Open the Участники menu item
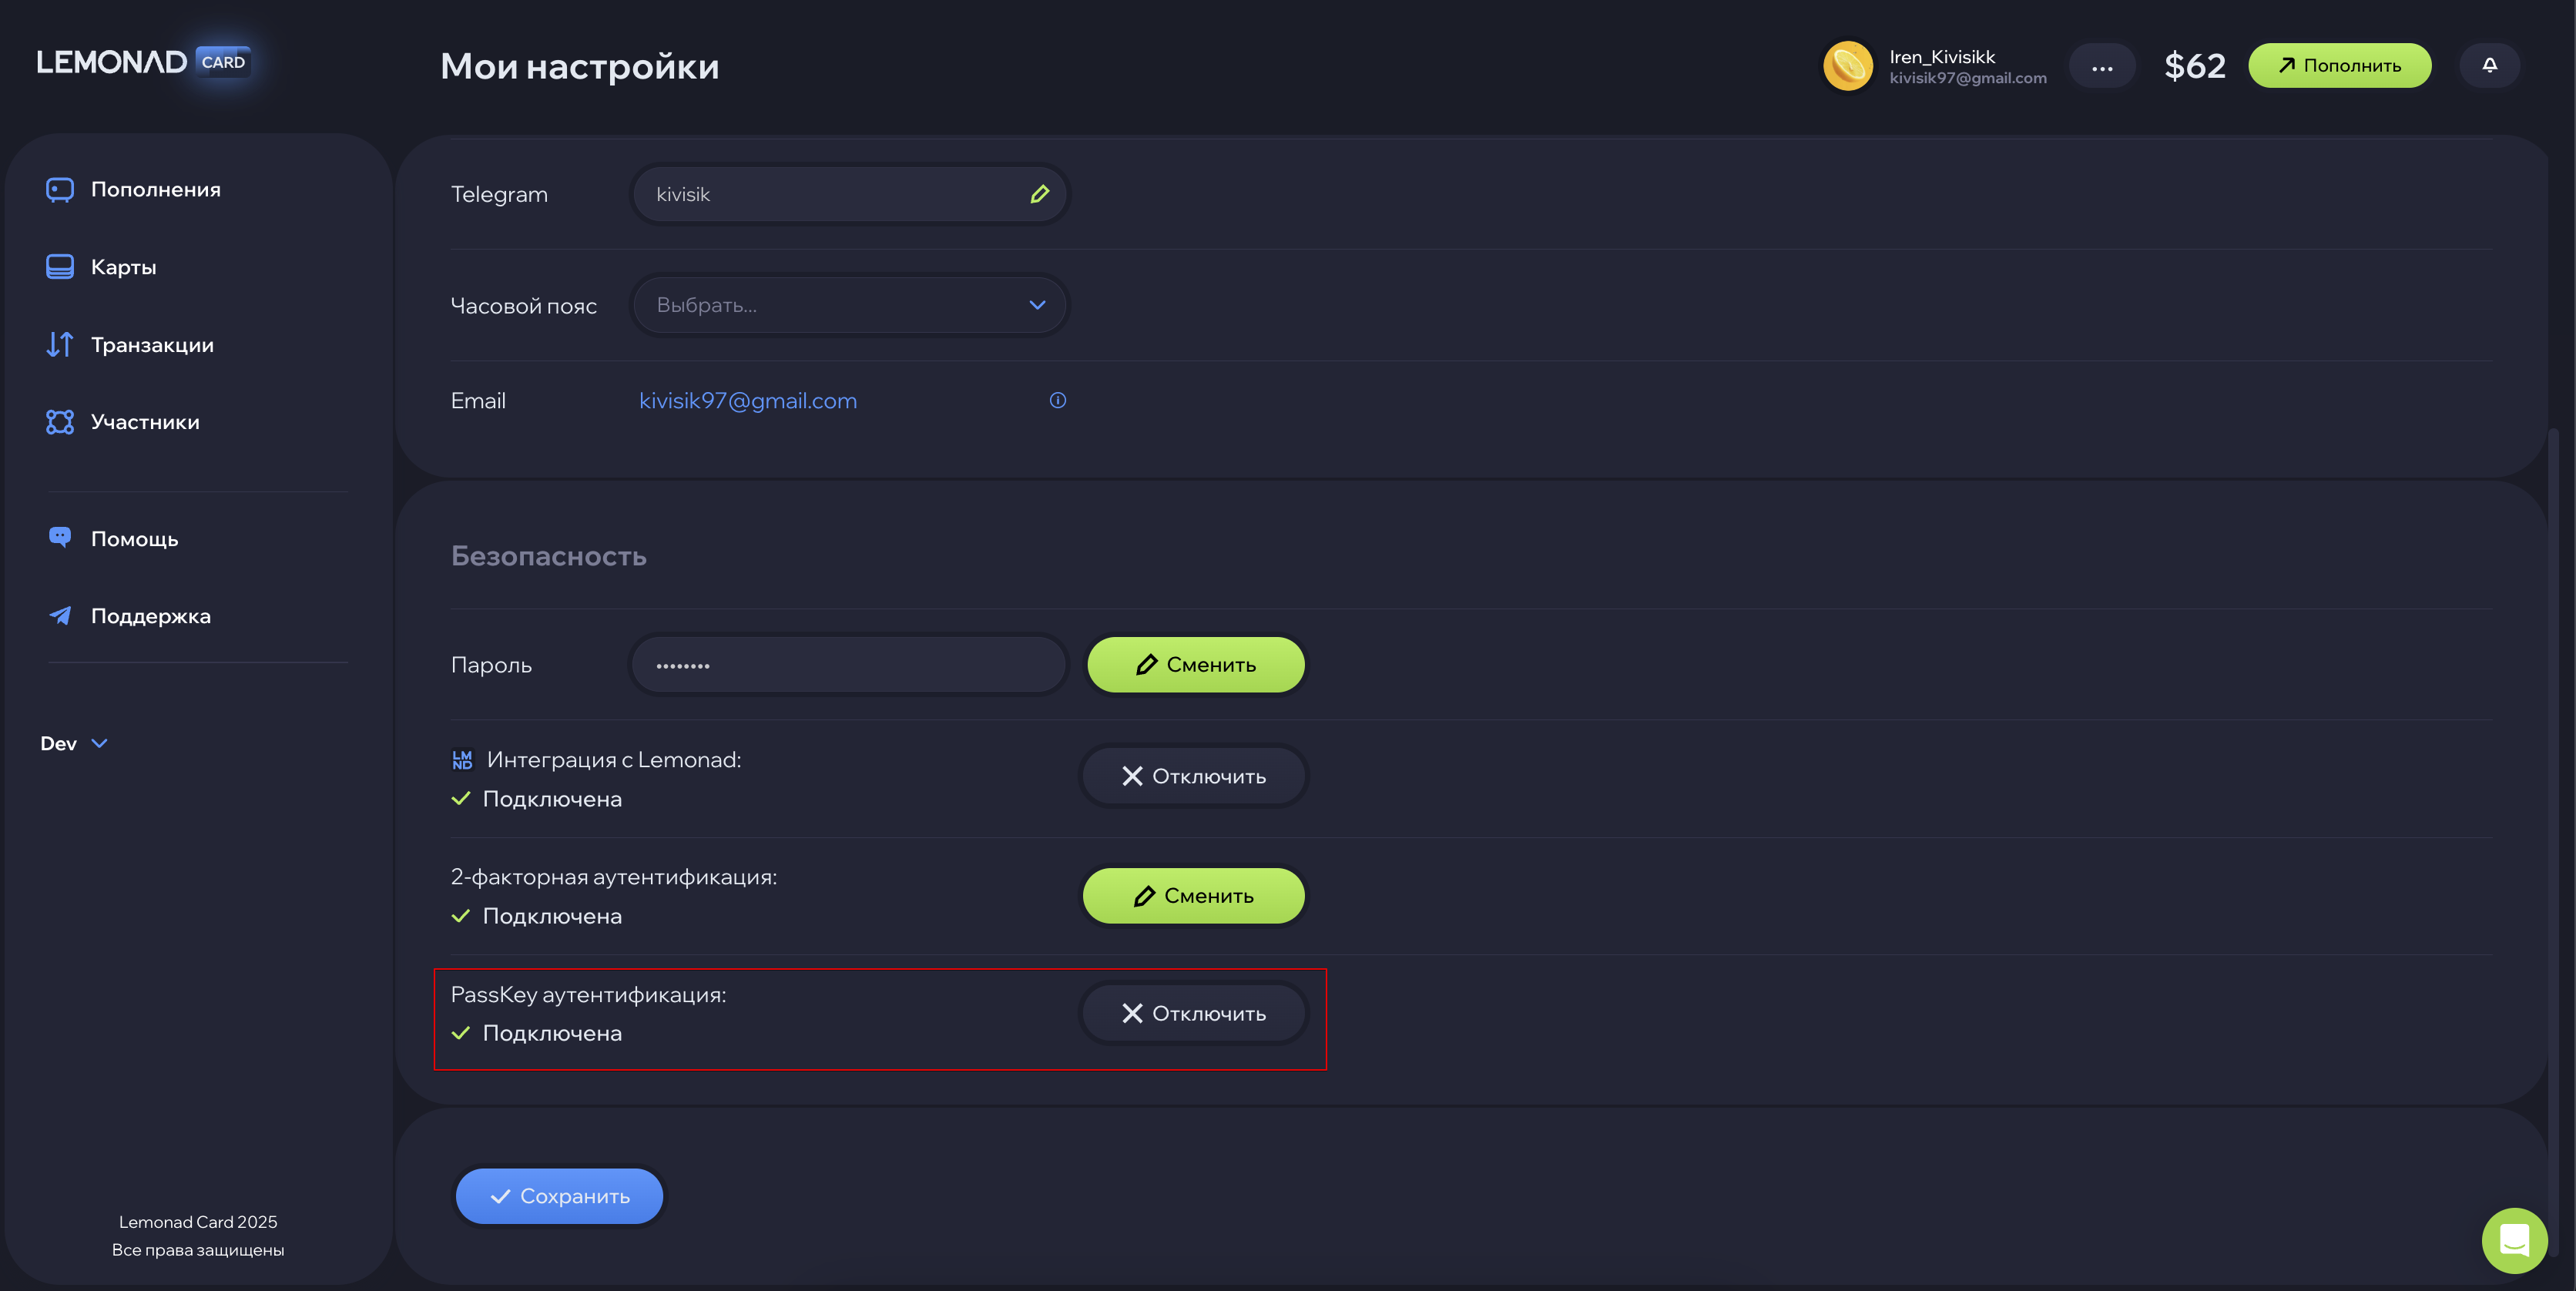This screenshot has width=2576, height=1291. pyautogui.click(x=145, y=422)
